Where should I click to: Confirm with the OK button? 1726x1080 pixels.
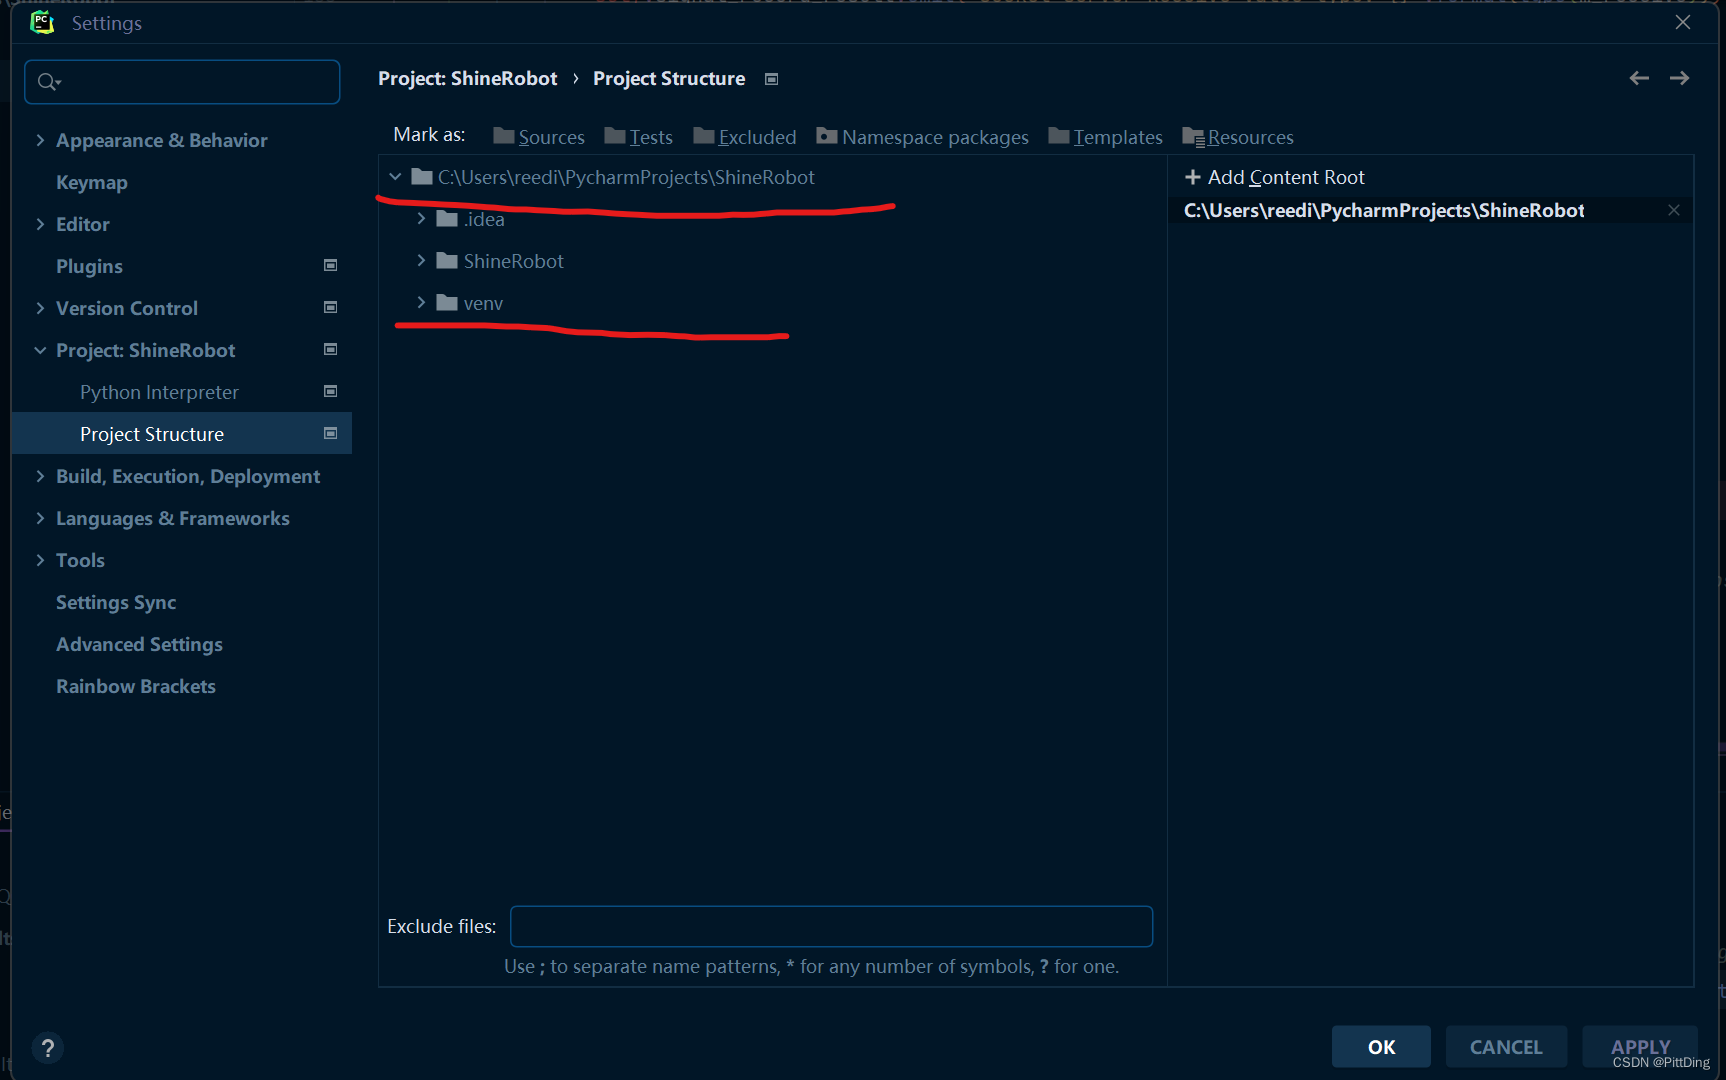click(1381, 1047)
